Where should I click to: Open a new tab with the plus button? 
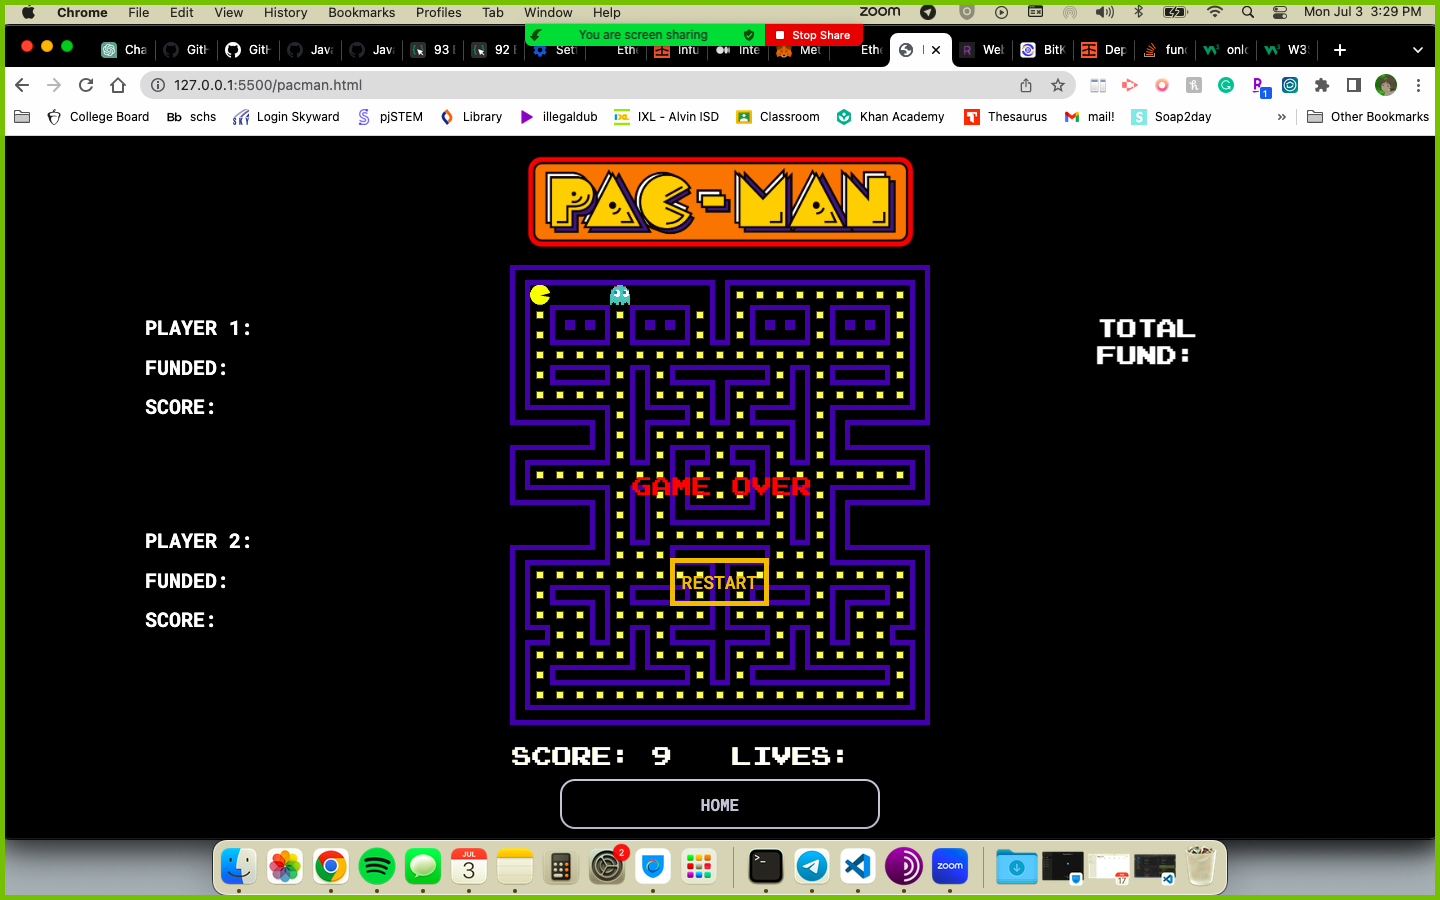click(x=1340, y=50)
